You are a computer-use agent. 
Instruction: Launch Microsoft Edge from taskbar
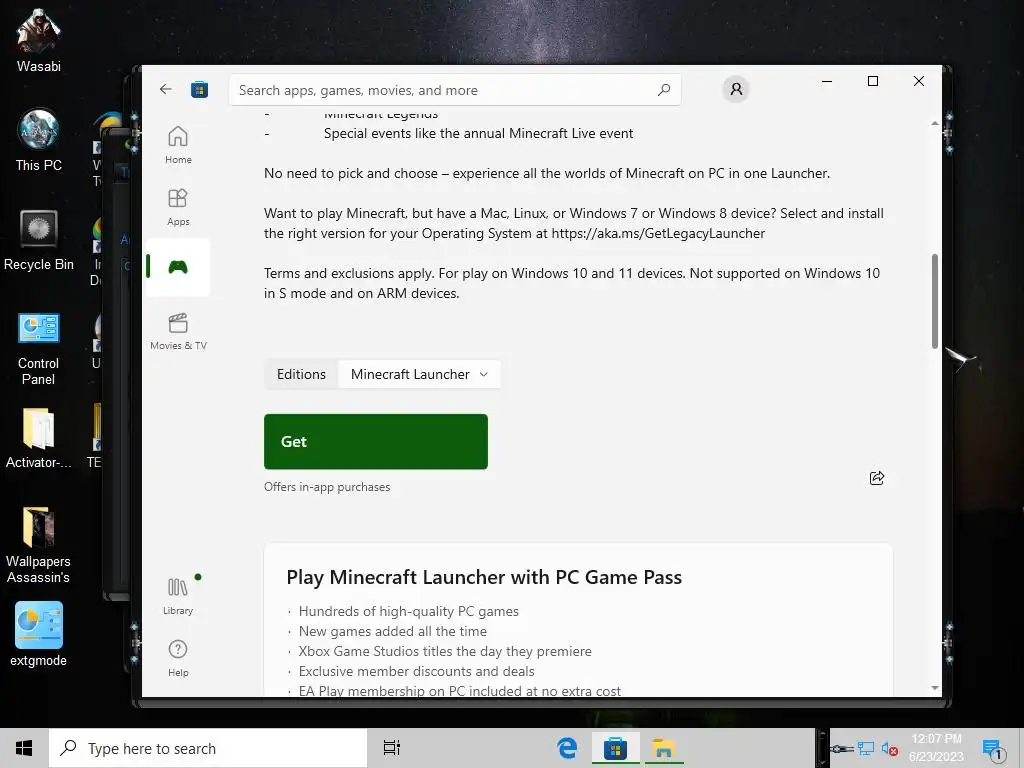point(567,748)
